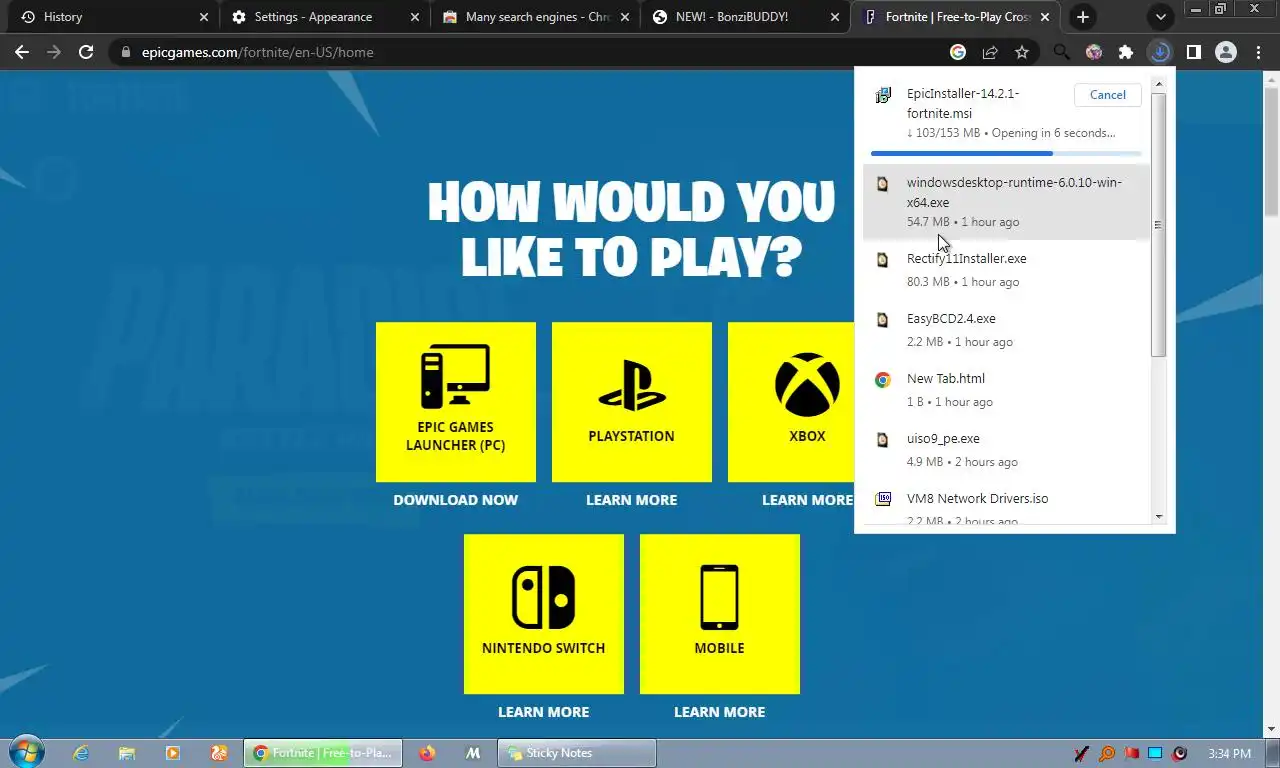Open uiso9_pe.exe download

coord(1006,449)
